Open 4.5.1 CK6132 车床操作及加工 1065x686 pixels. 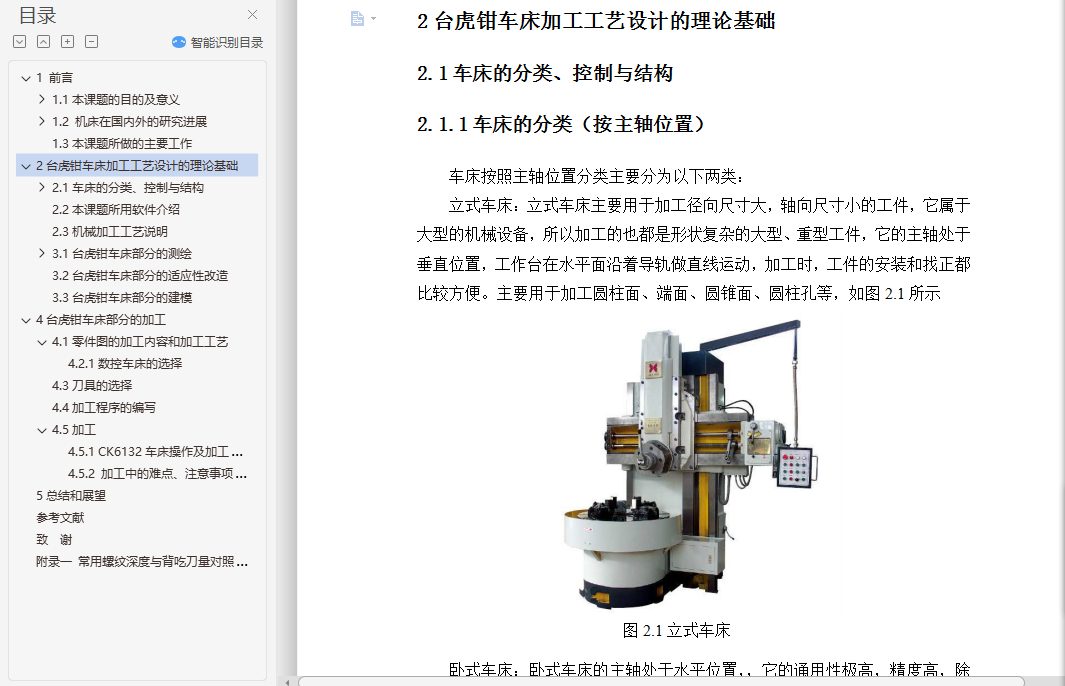pos(156,452)
